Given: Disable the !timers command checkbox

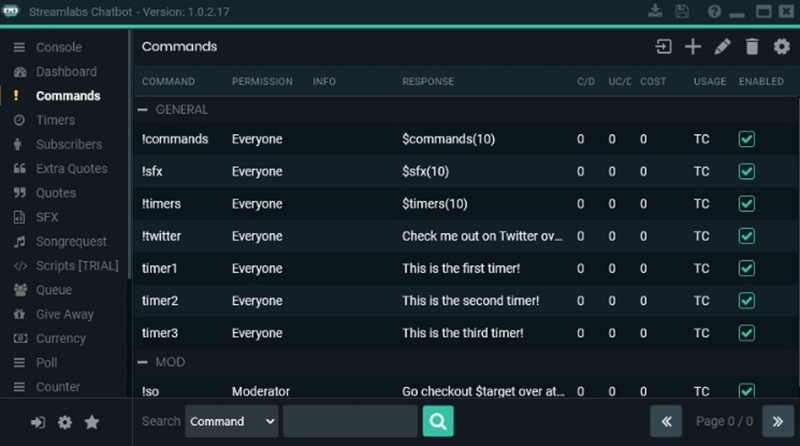Looking at the screenshot, I should tap(747, 204).
